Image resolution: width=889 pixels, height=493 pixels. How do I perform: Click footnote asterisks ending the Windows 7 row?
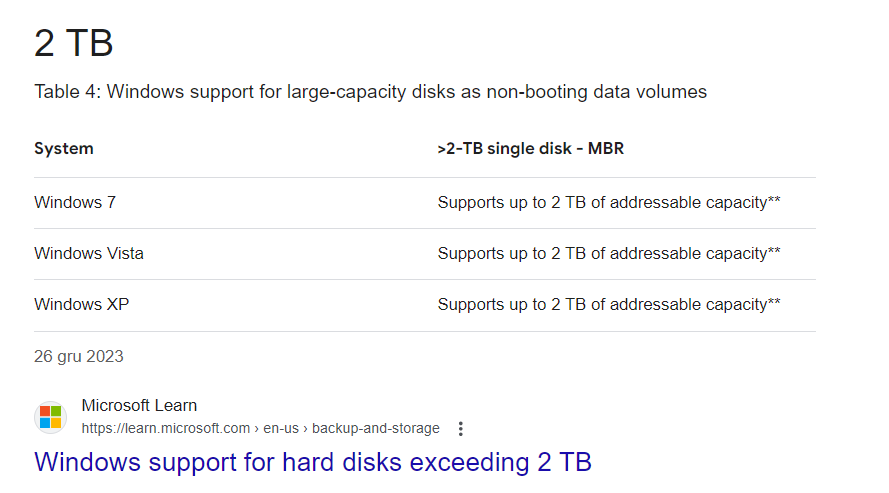click(x=774, y=199)
